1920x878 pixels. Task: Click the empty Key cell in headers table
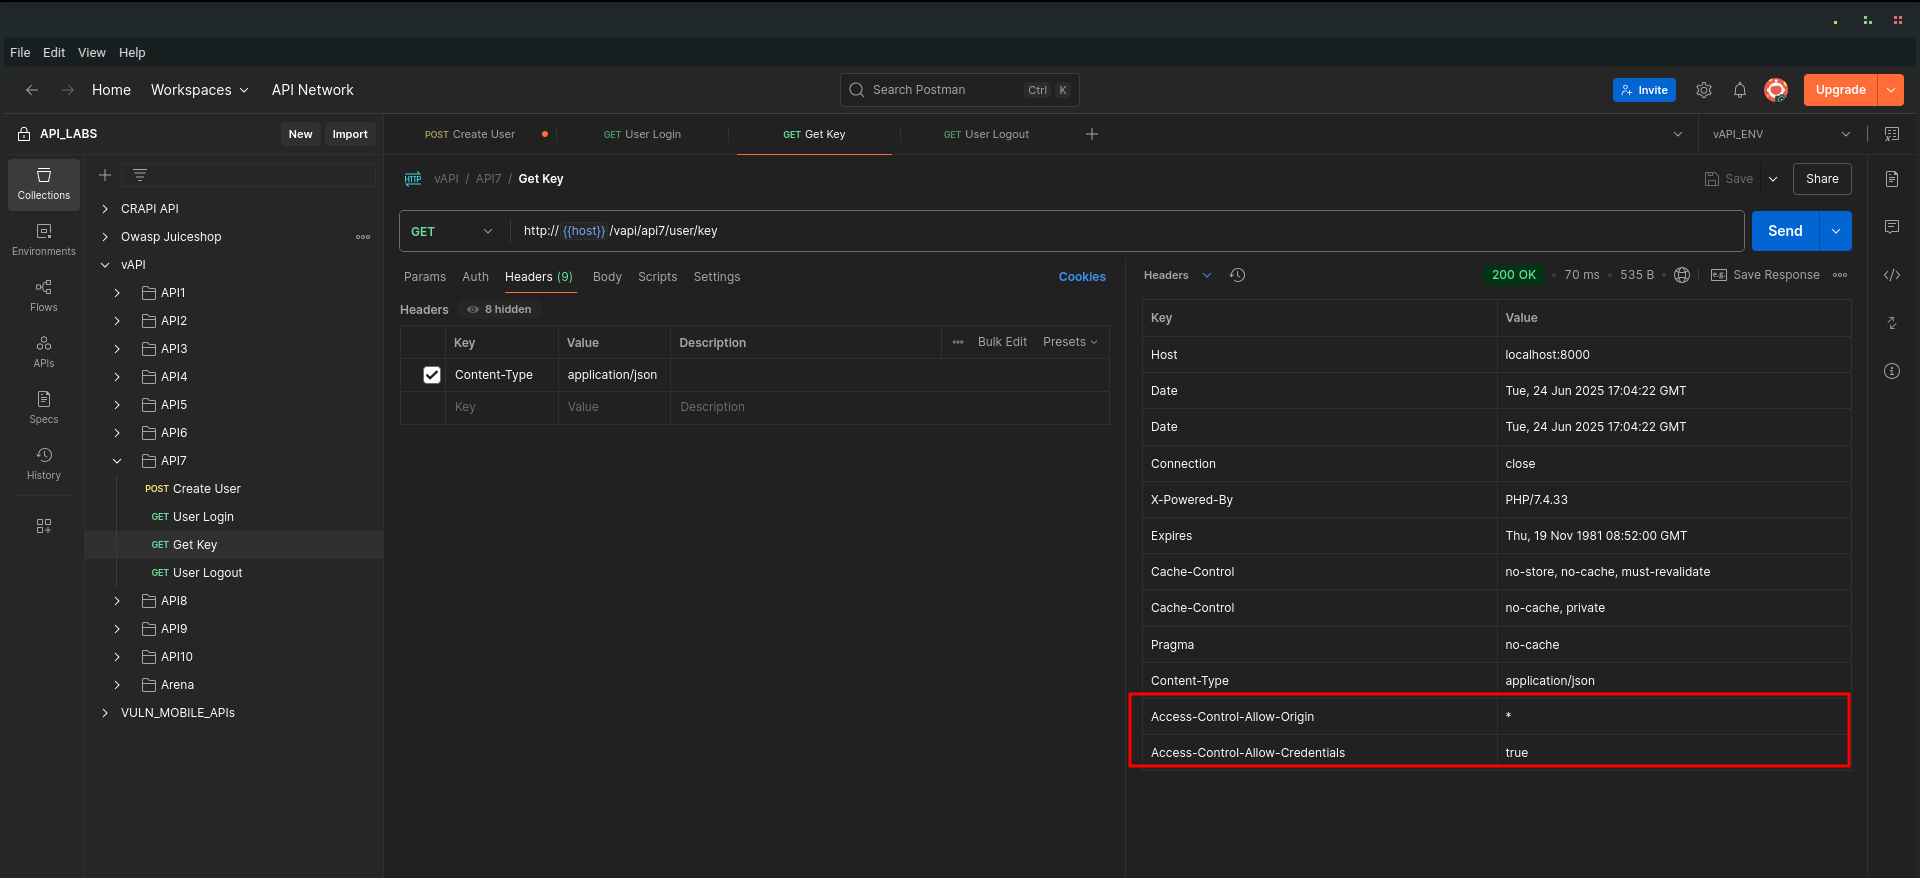click(501, 407)
